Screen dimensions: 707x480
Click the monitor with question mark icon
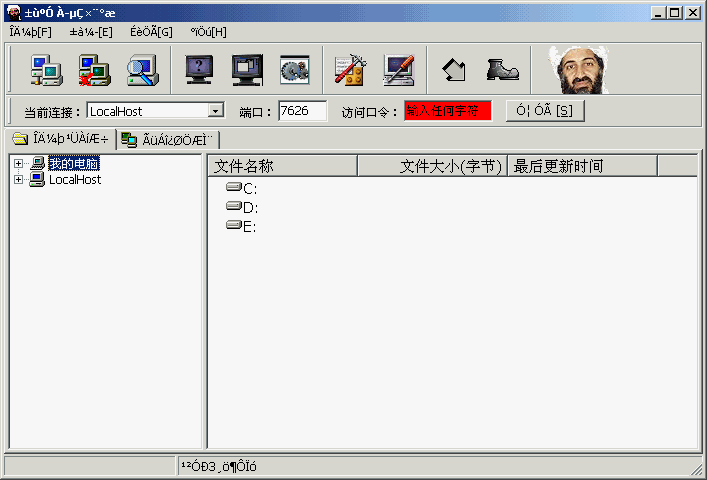click(x=200, y=70)
